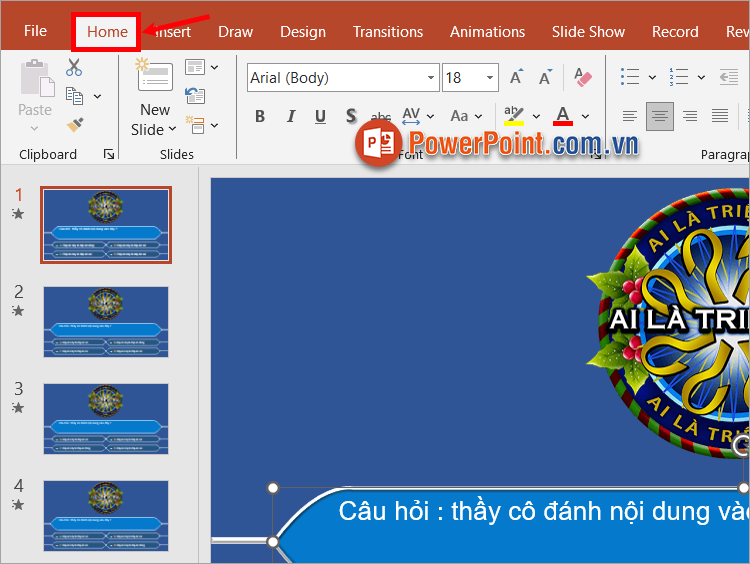Insert a New Slide using its icon
The height and width of the screenshot is (564, 750).
pyautogui.click(x=154, y=74)
